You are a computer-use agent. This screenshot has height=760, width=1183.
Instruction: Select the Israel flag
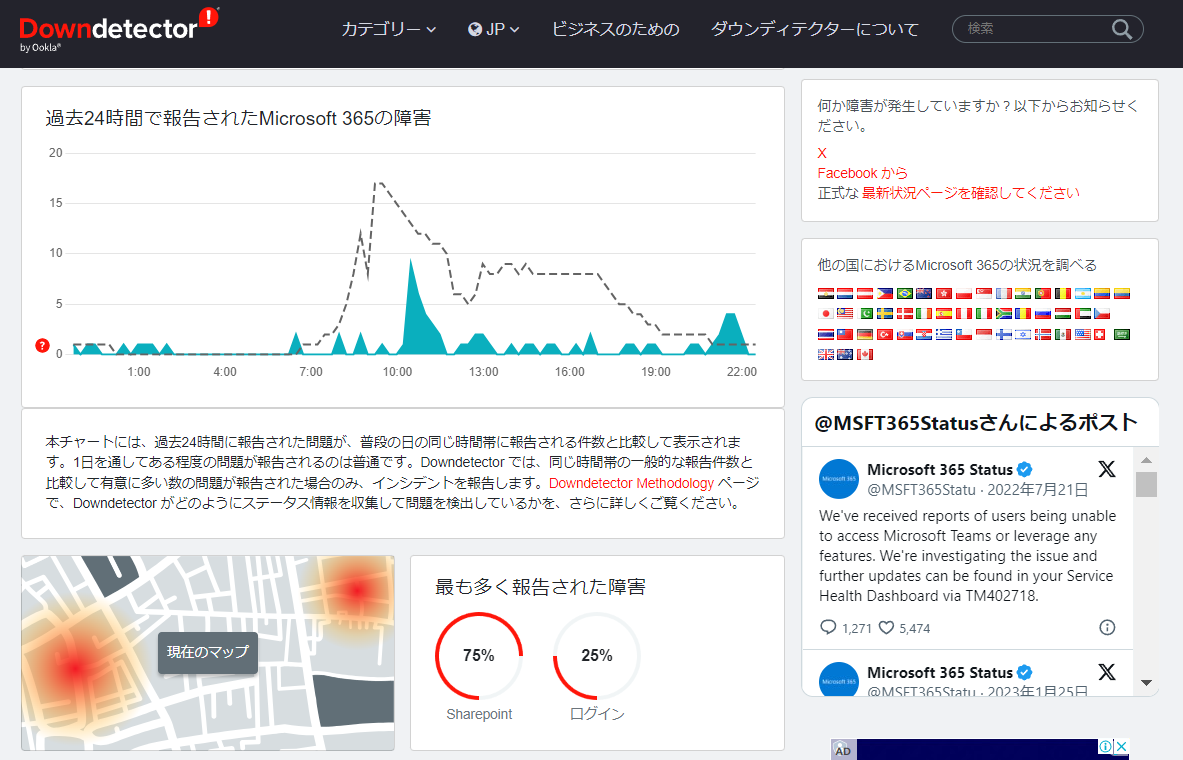click(x=1023, y=334)
